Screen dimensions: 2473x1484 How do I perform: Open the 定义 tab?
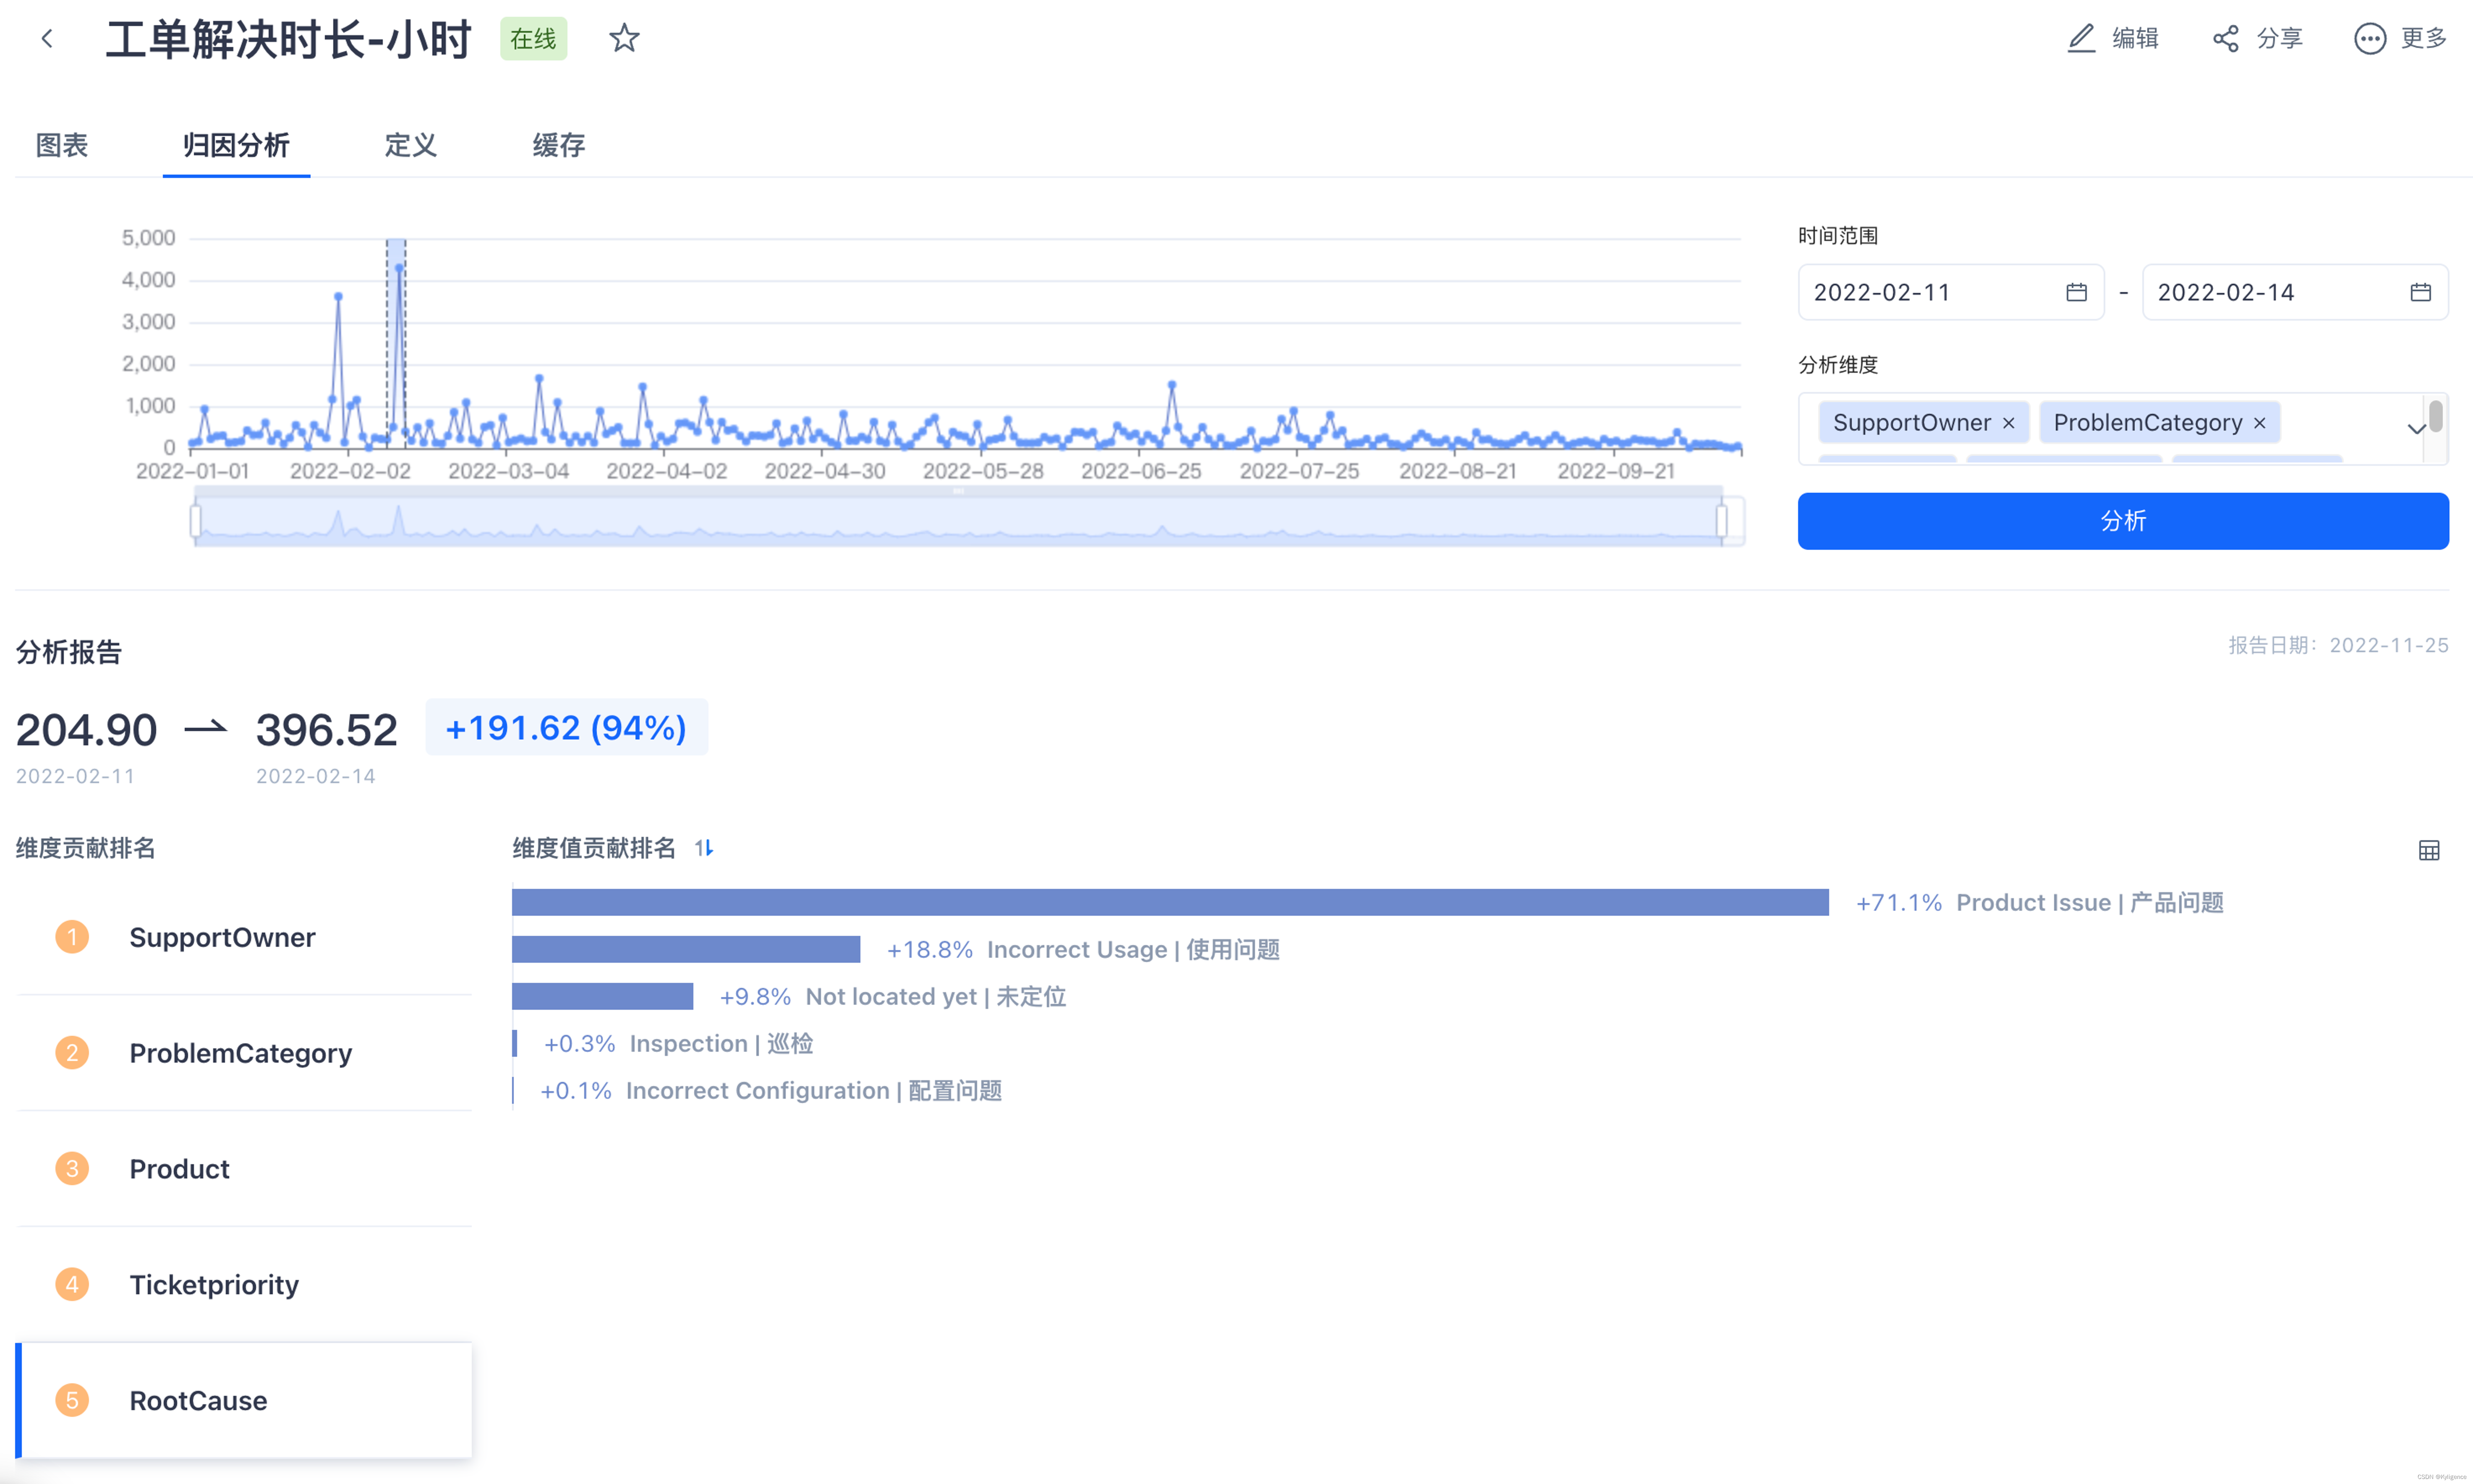[x=410, y=145]
